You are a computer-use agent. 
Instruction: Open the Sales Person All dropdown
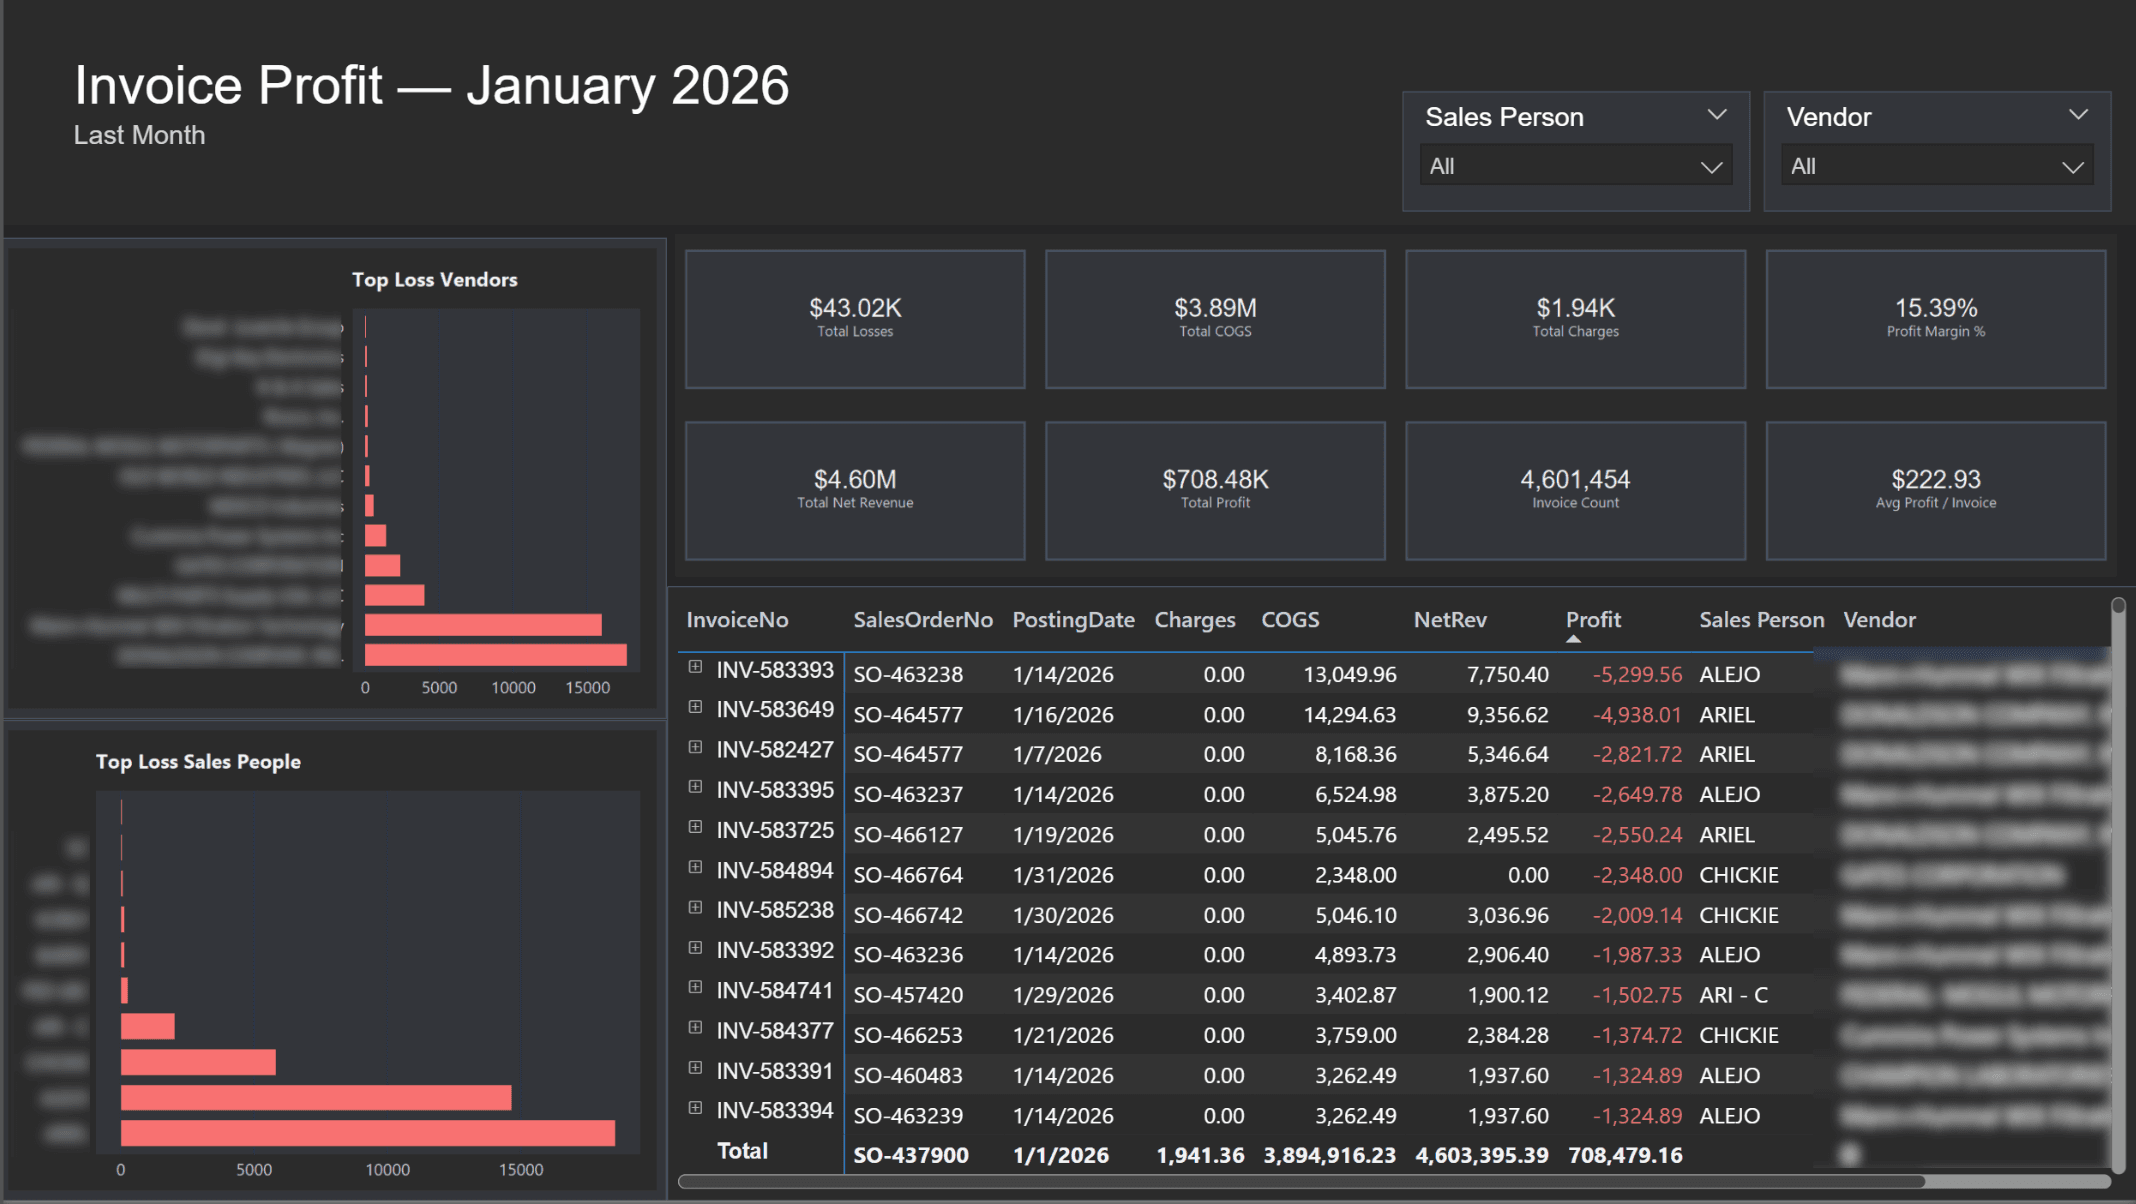coord(1712,165)
